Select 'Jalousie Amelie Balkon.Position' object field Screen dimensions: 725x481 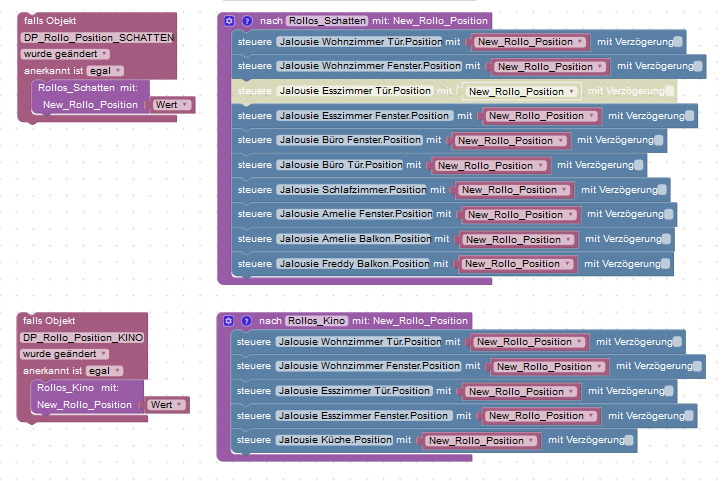point(354,239)
